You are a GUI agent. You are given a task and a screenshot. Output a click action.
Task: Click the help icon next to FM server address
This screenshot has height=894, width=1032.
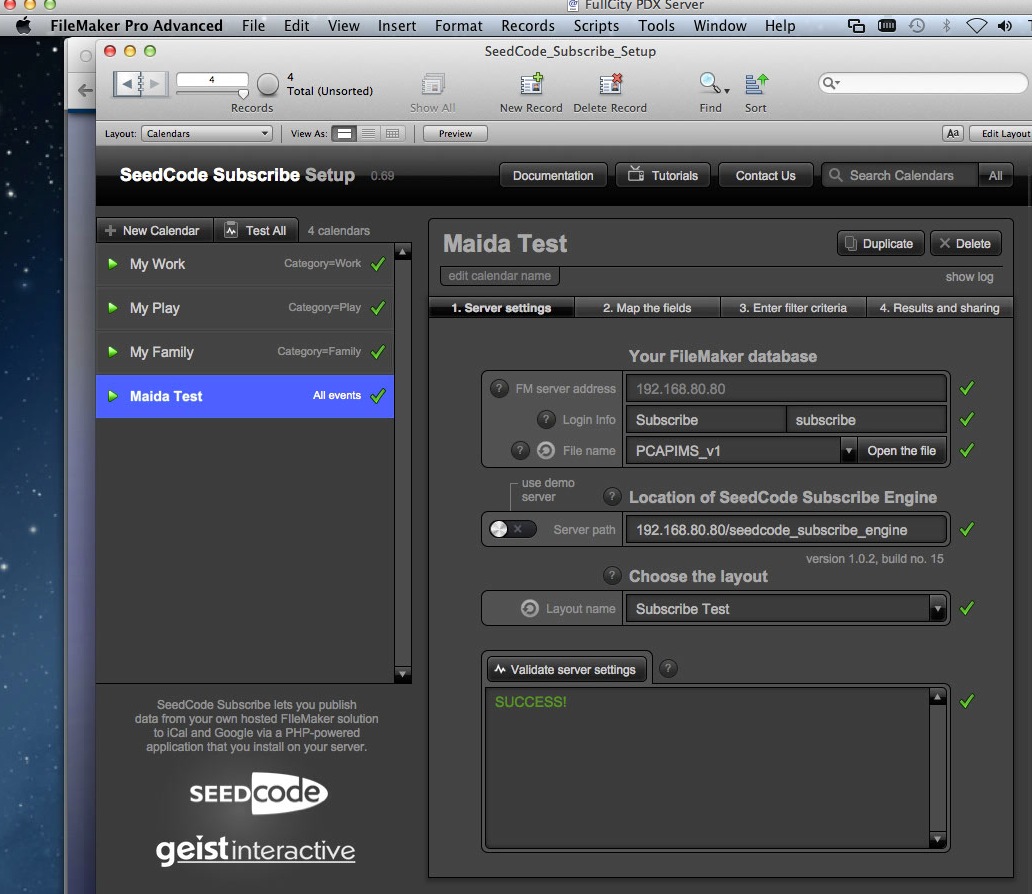(499, 388)
